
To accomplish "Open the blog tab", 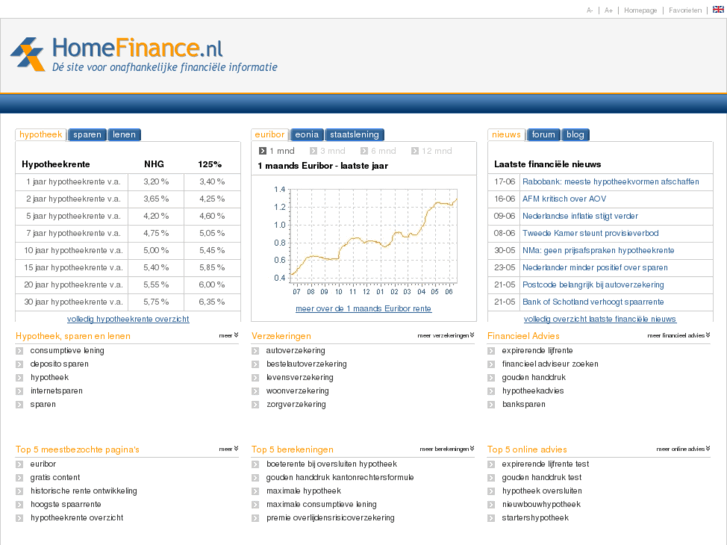I will (x=575, y=135).
